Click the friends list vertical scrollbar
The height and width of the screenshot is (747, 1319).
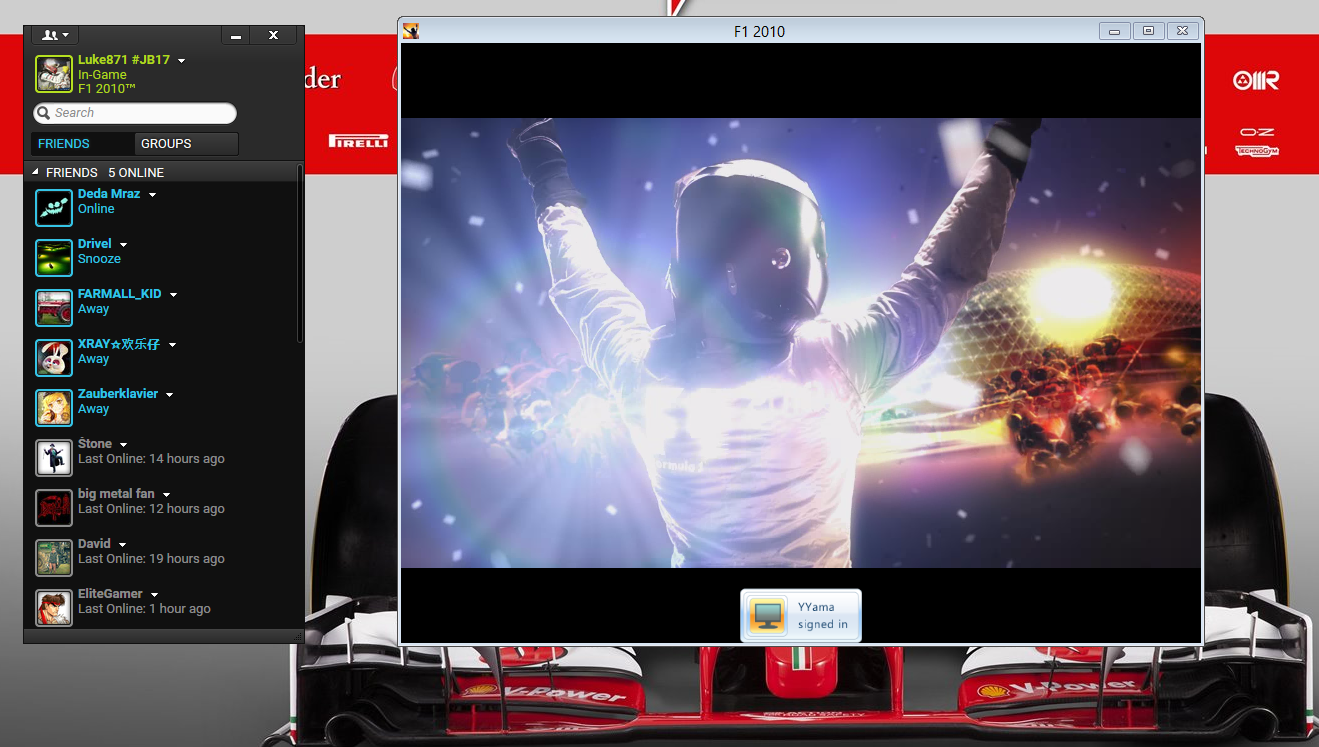pyautogui.click(x=300, y=255)
